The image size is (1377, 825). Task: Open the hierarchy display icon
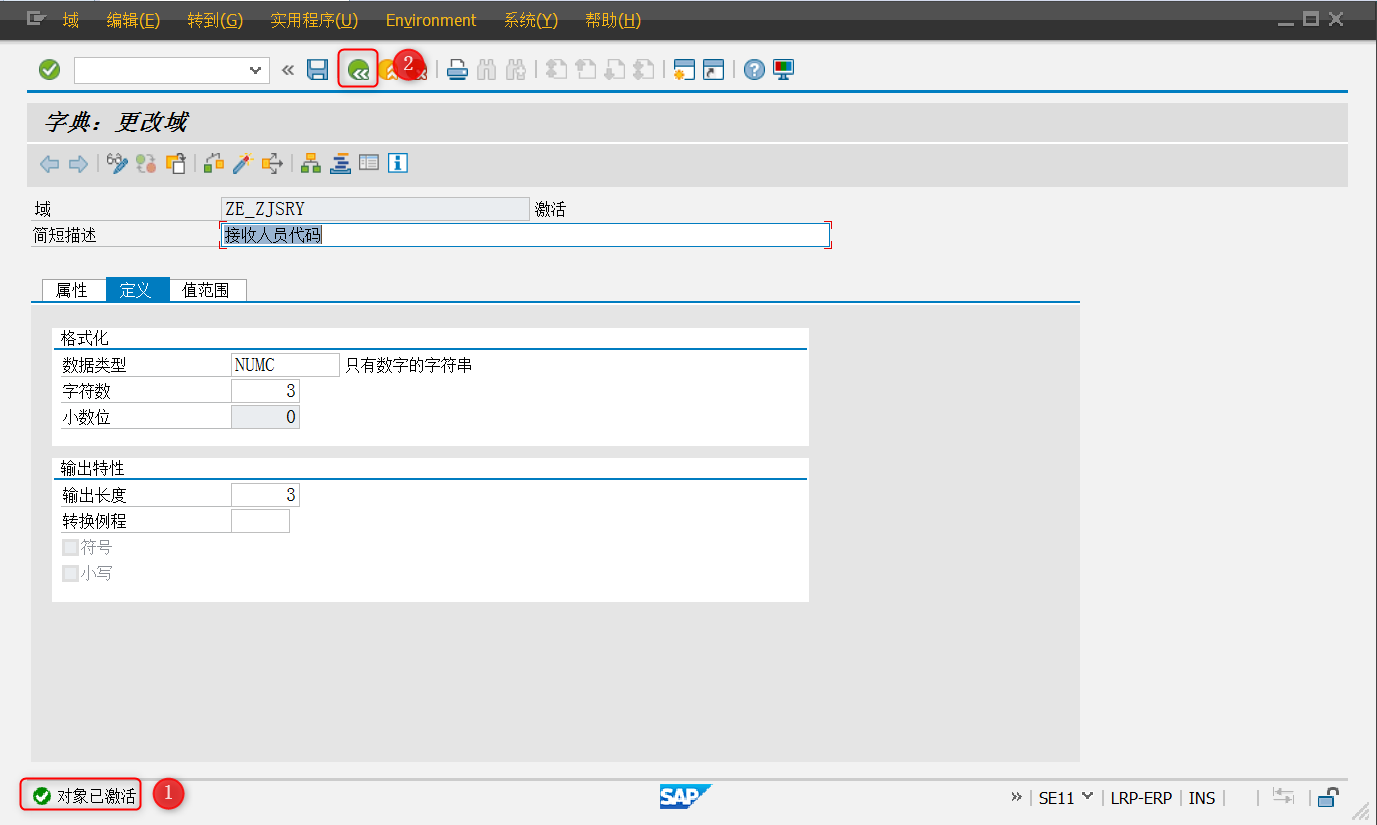point(311,163)
